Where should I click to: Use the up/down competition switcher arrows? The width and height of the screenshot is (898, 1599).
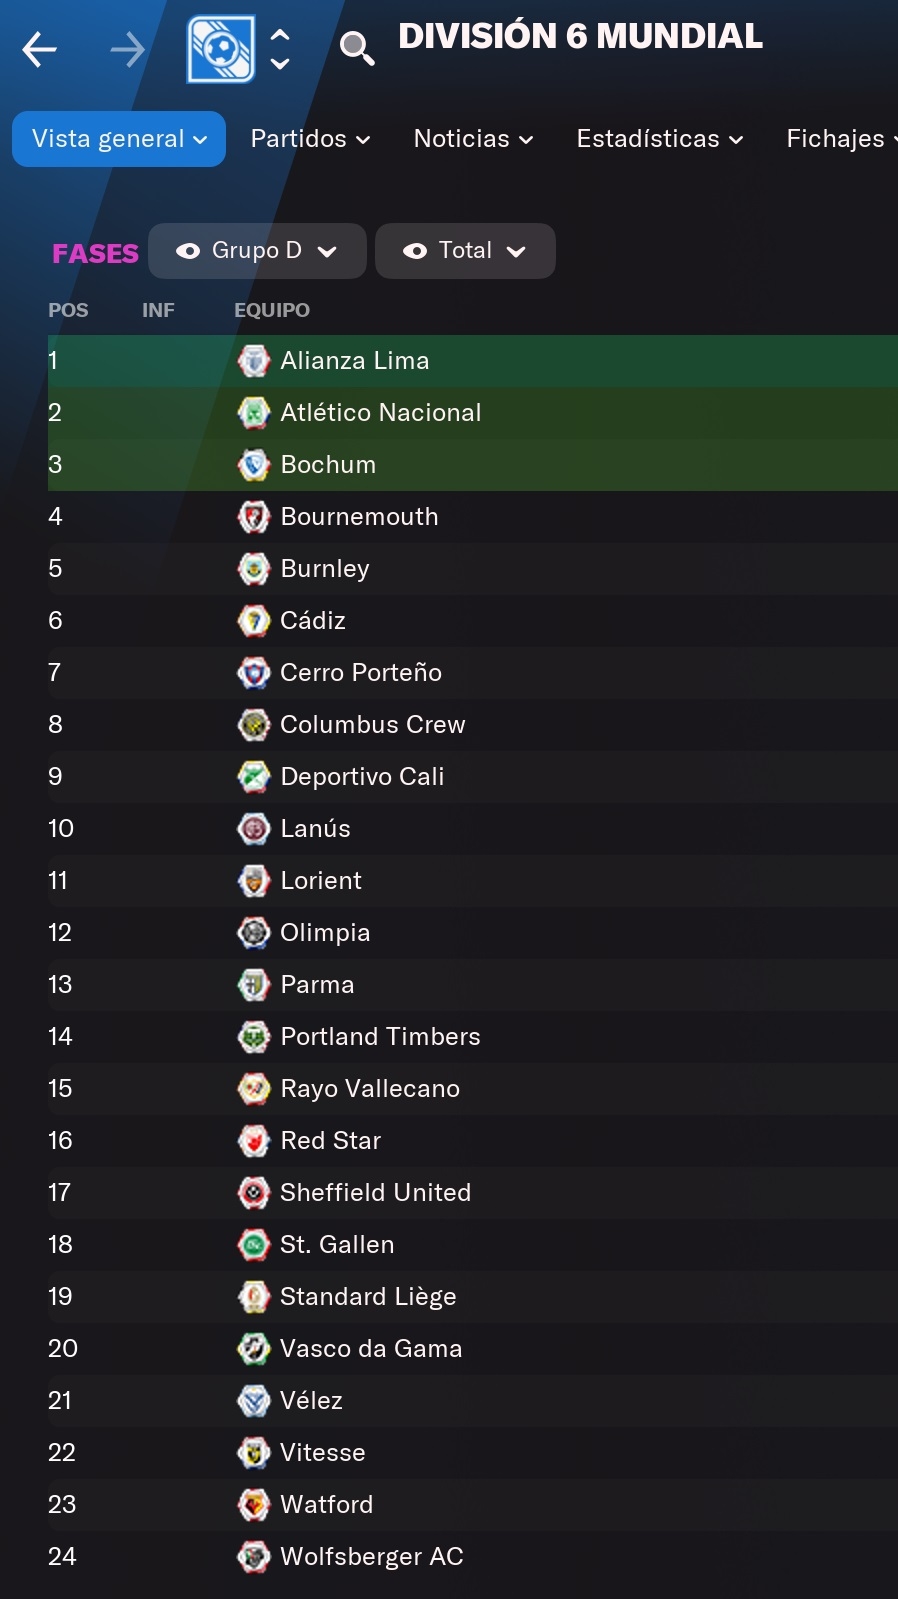click(x=281, y=49)
